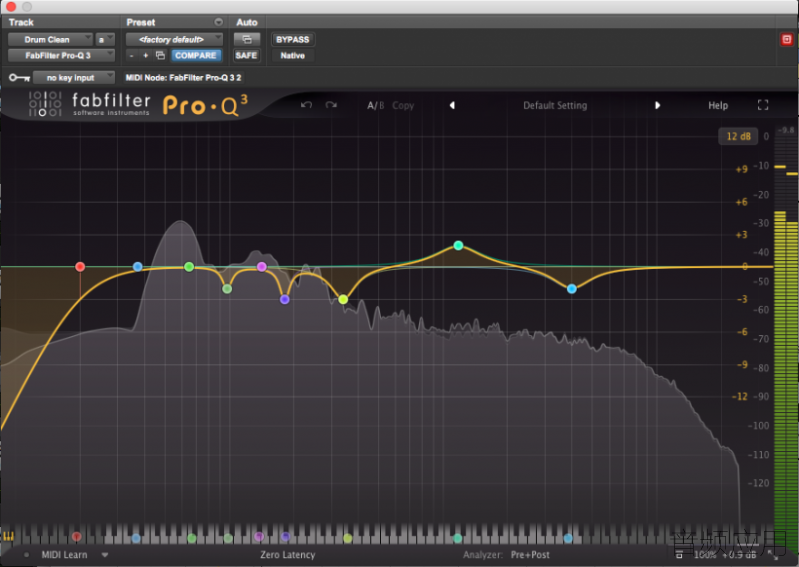The height and width of the screenshot is (567, 799).
Task: Switch A/B state
Action: click(375, 105)
